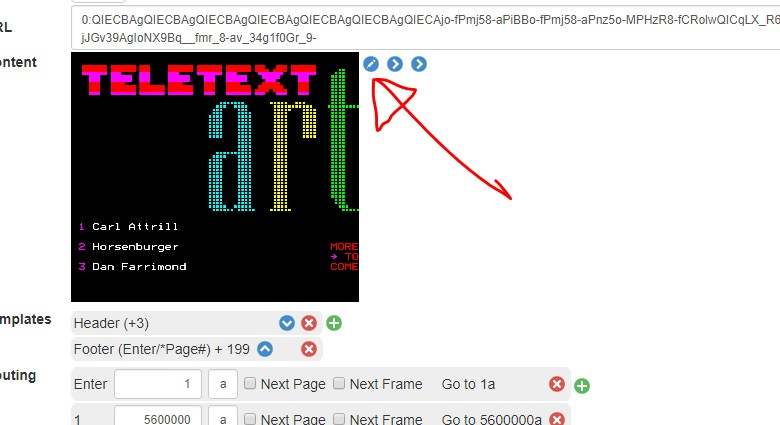This screenshot has height=425, width=780.
Task: Click the 5600000 page number field
Action: 158,417
